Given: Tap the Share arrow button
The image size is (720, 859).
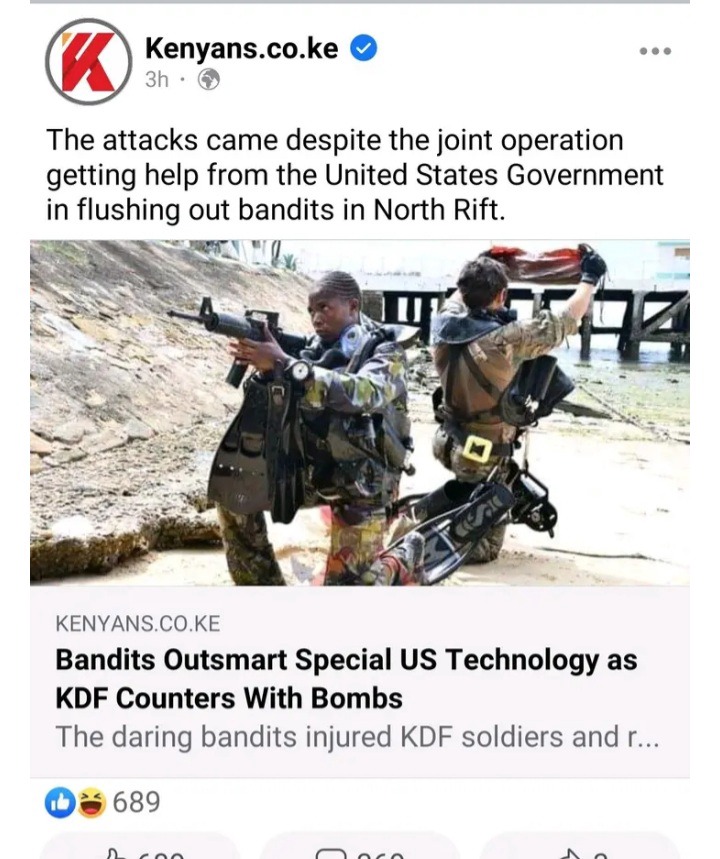Looking at the screenshot, I should click(x=581, y=849).
